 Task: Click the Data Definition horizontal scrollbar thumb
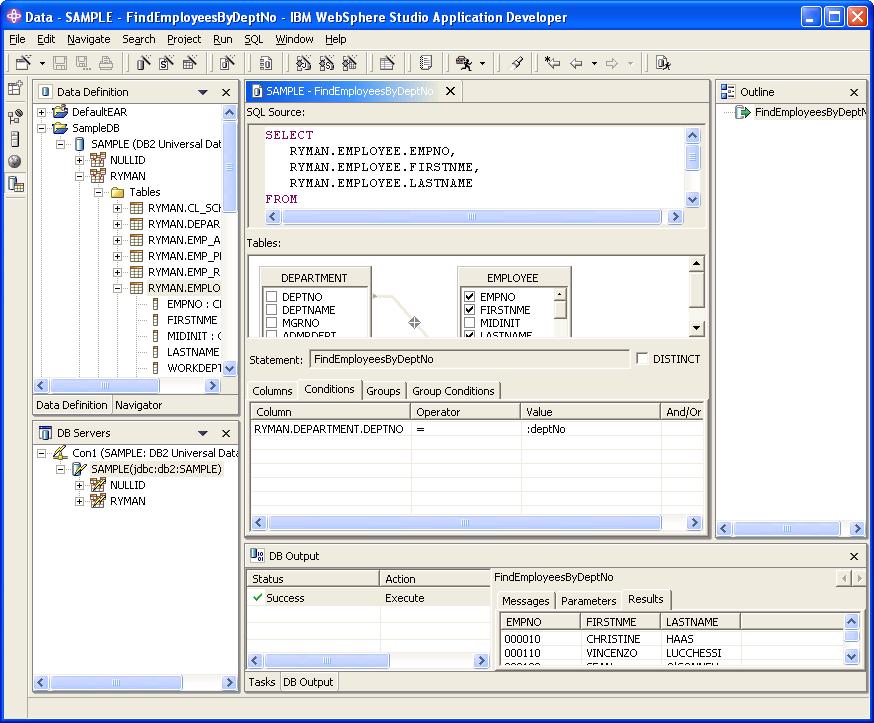pyautogui.click(x=105, y=385)
